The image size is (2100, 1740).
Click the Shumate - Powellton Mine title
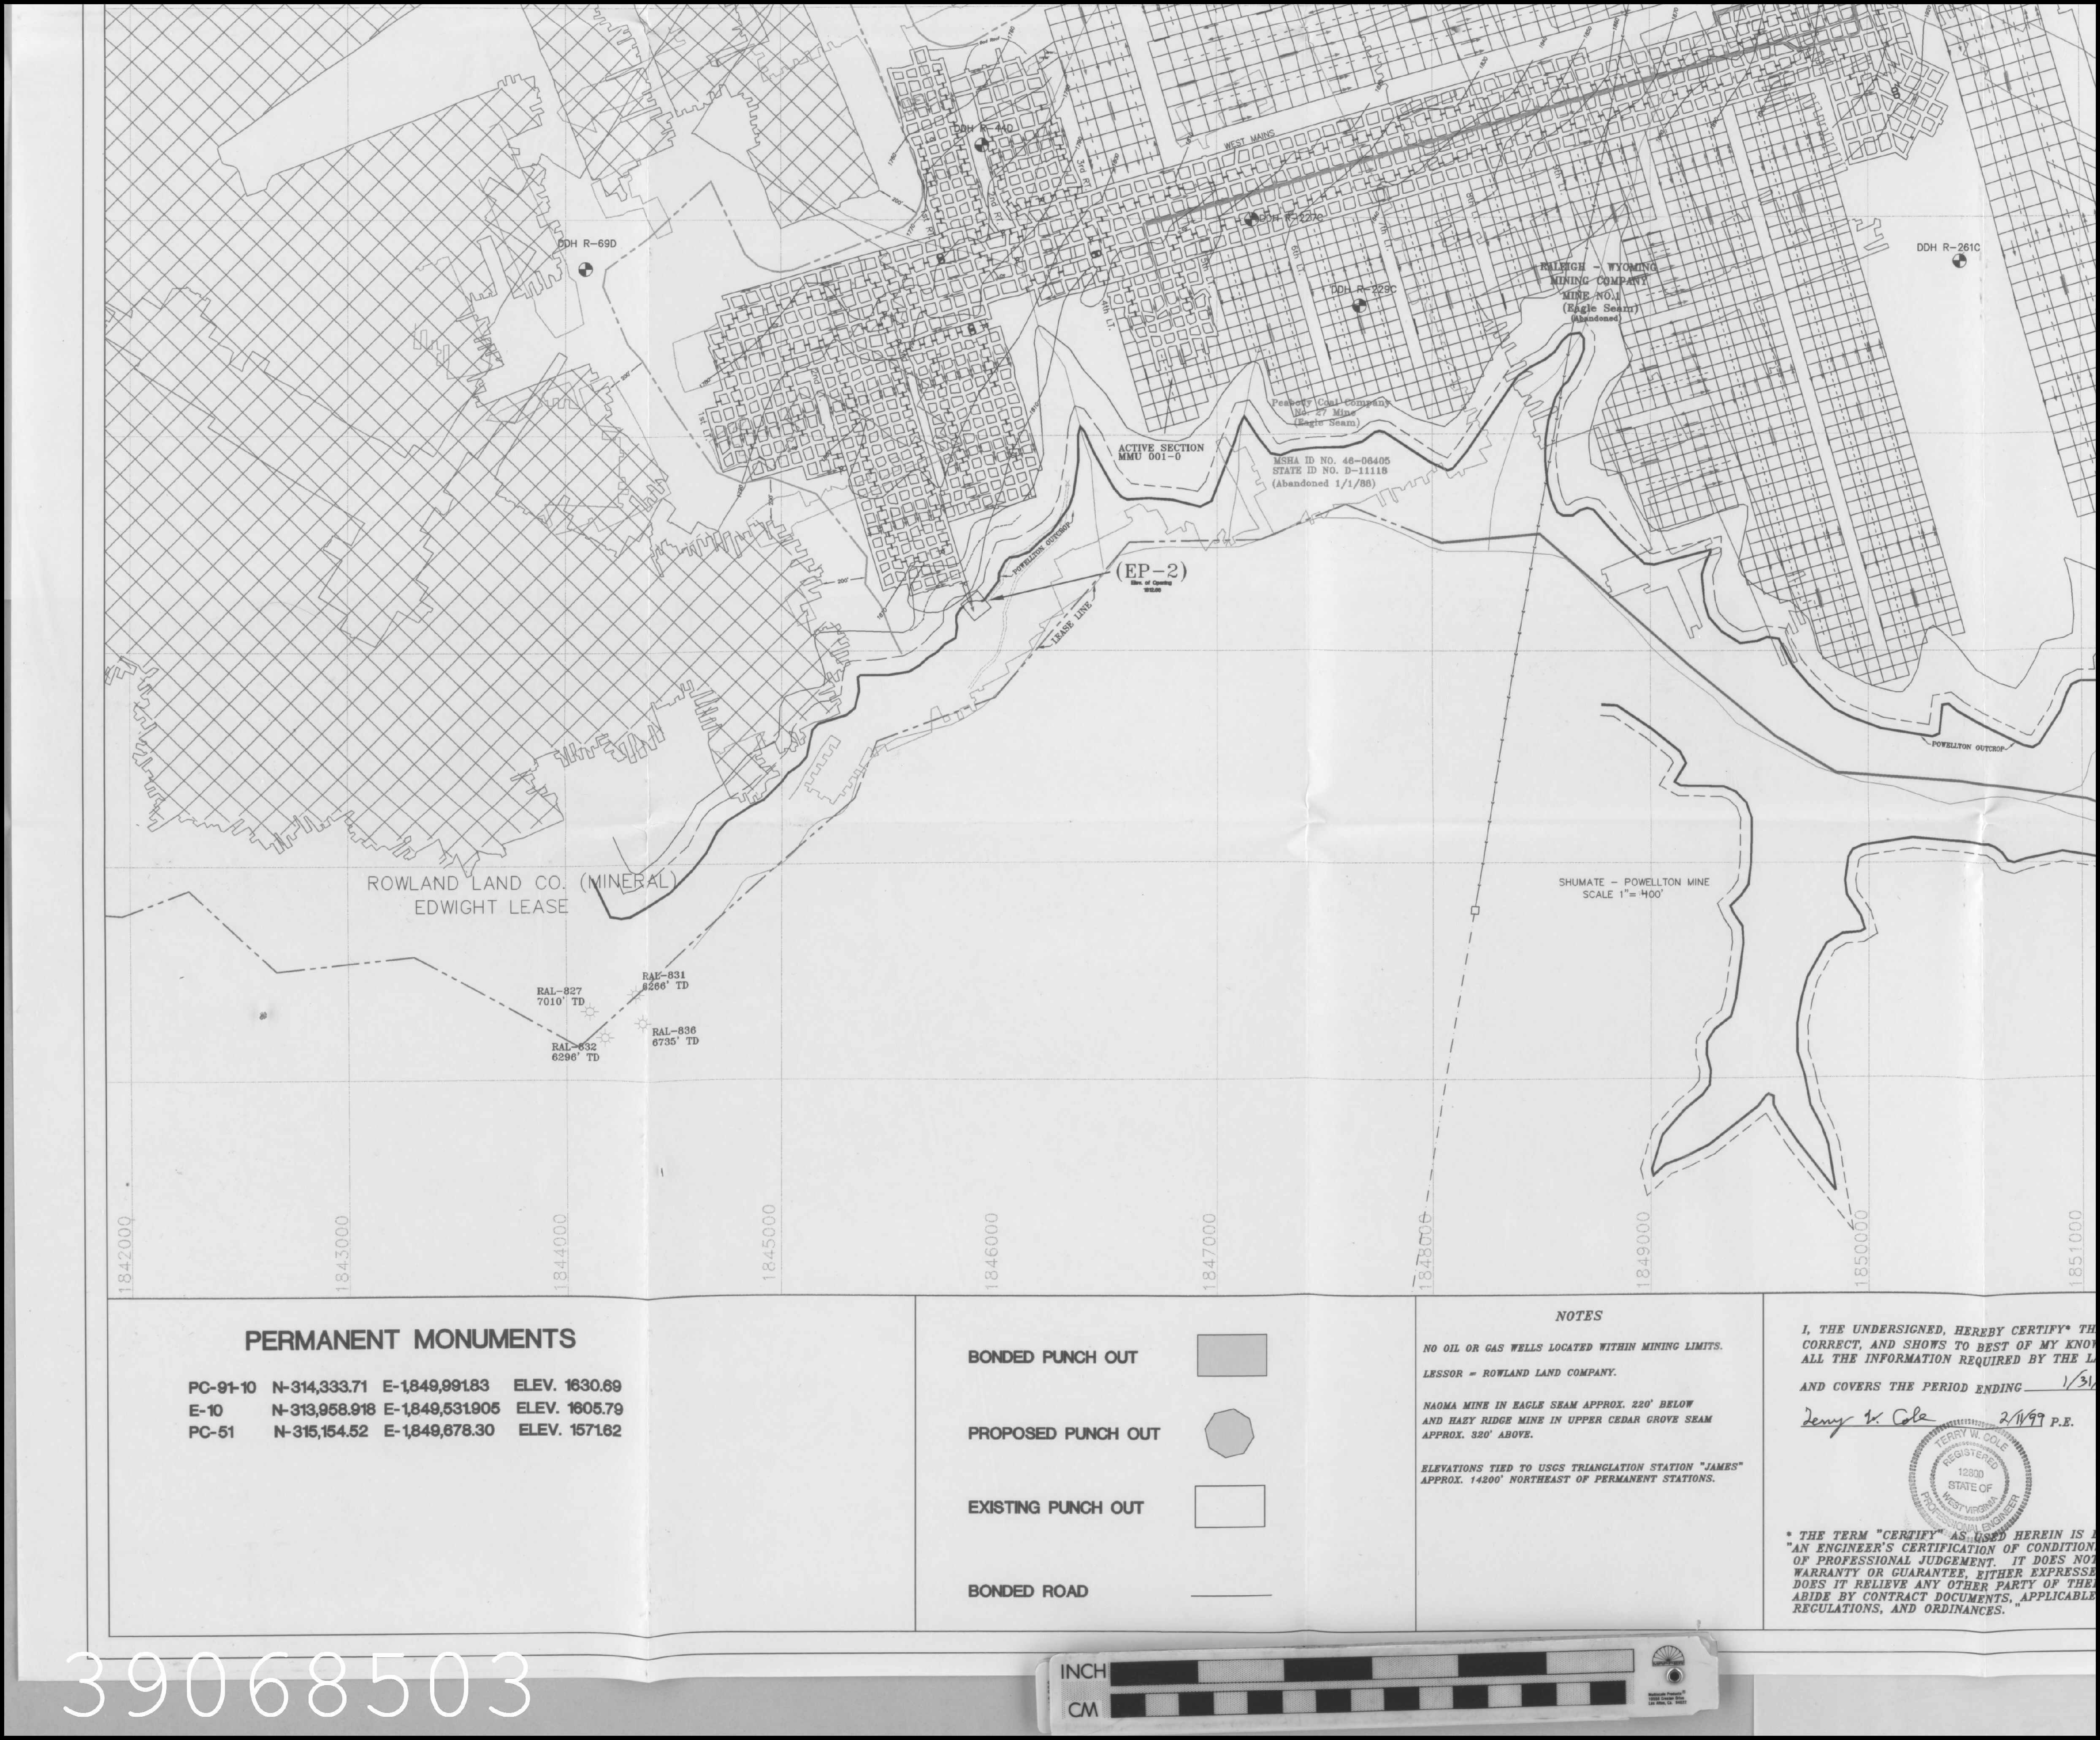1633,883
